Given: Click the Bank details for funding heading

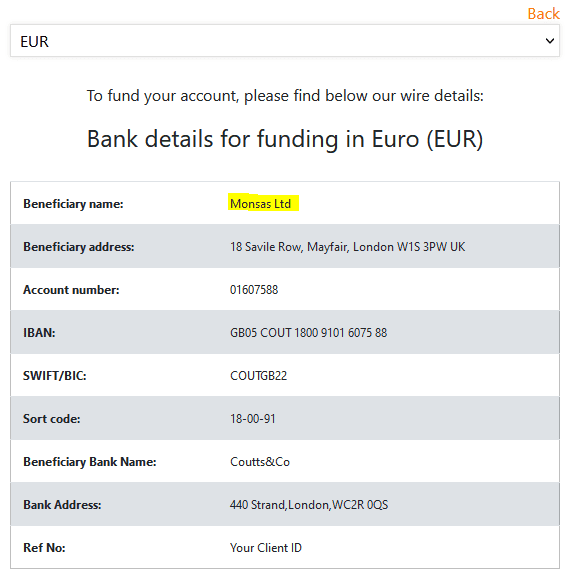Looking at the screenshot, I should click(285, 140).
